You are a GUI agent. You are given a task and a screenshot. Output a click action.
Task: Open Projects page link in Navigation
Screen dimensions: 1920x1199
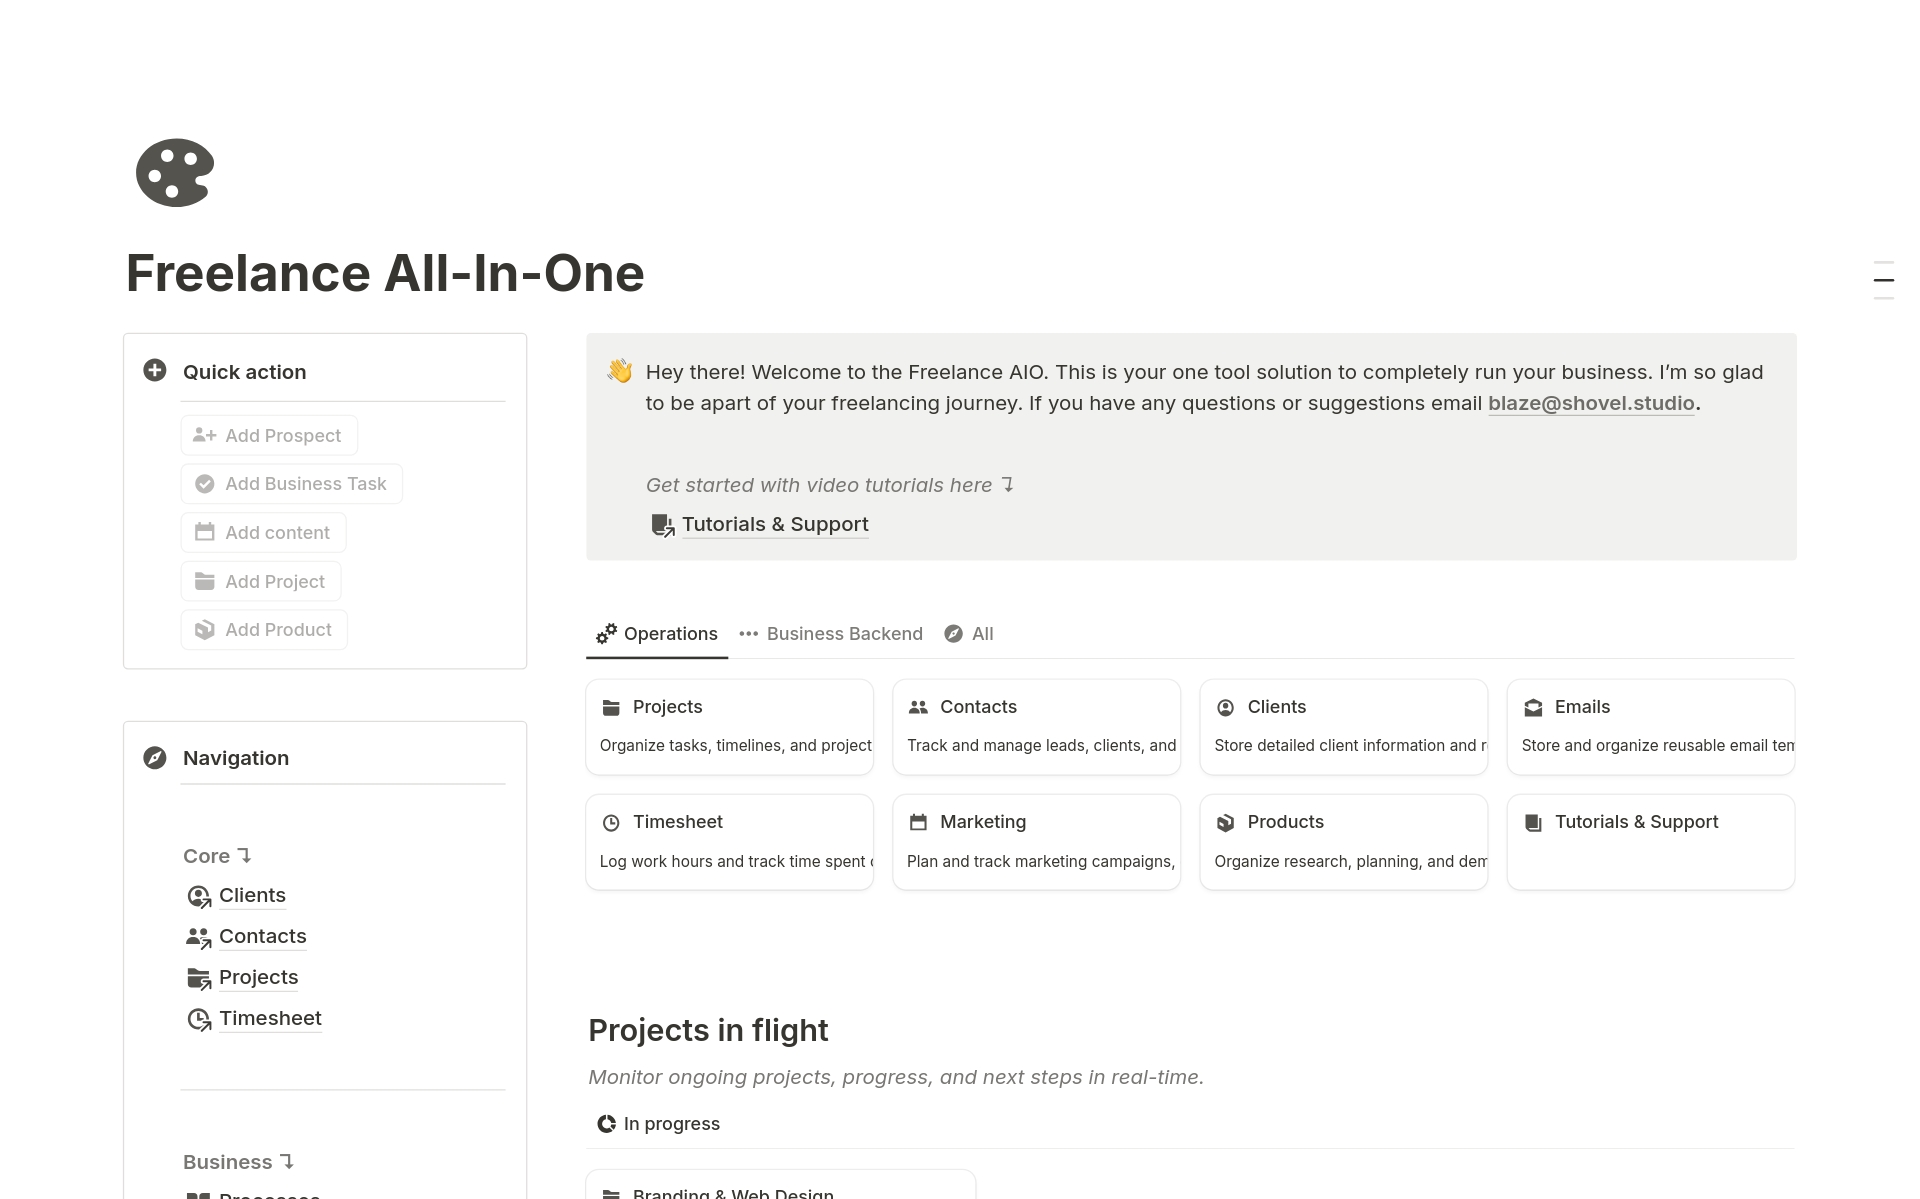259,978
